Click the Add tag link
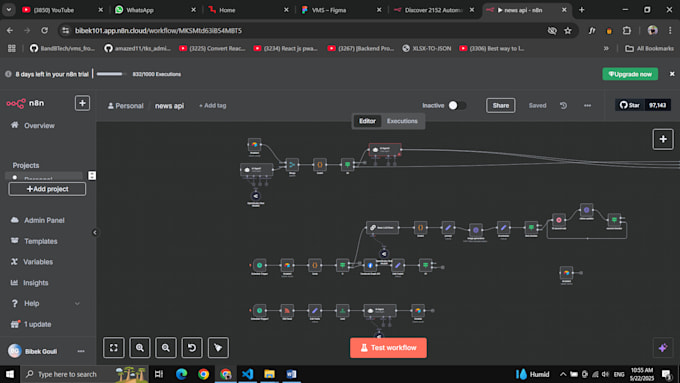Image resolution: width=680 pixels, height=383 pixels. click(212, 105)
